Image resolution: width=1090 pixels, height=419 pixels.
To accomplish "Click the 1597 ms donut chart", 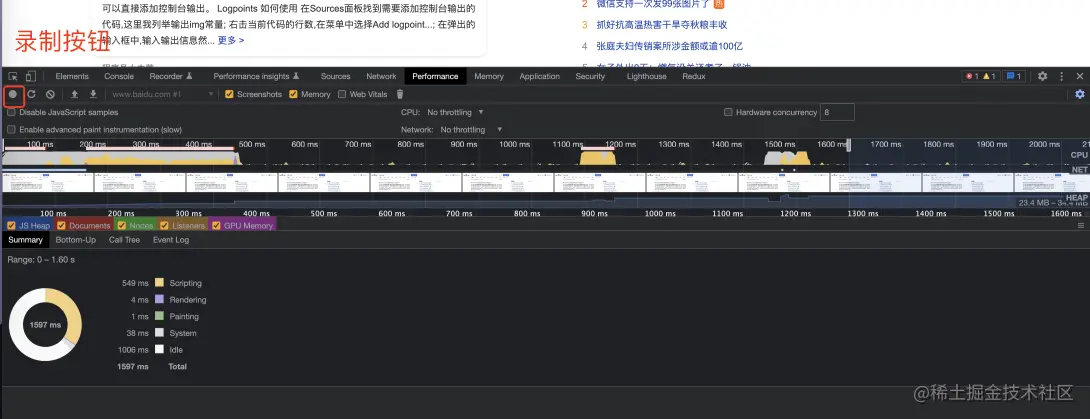I will pos(45,324).
